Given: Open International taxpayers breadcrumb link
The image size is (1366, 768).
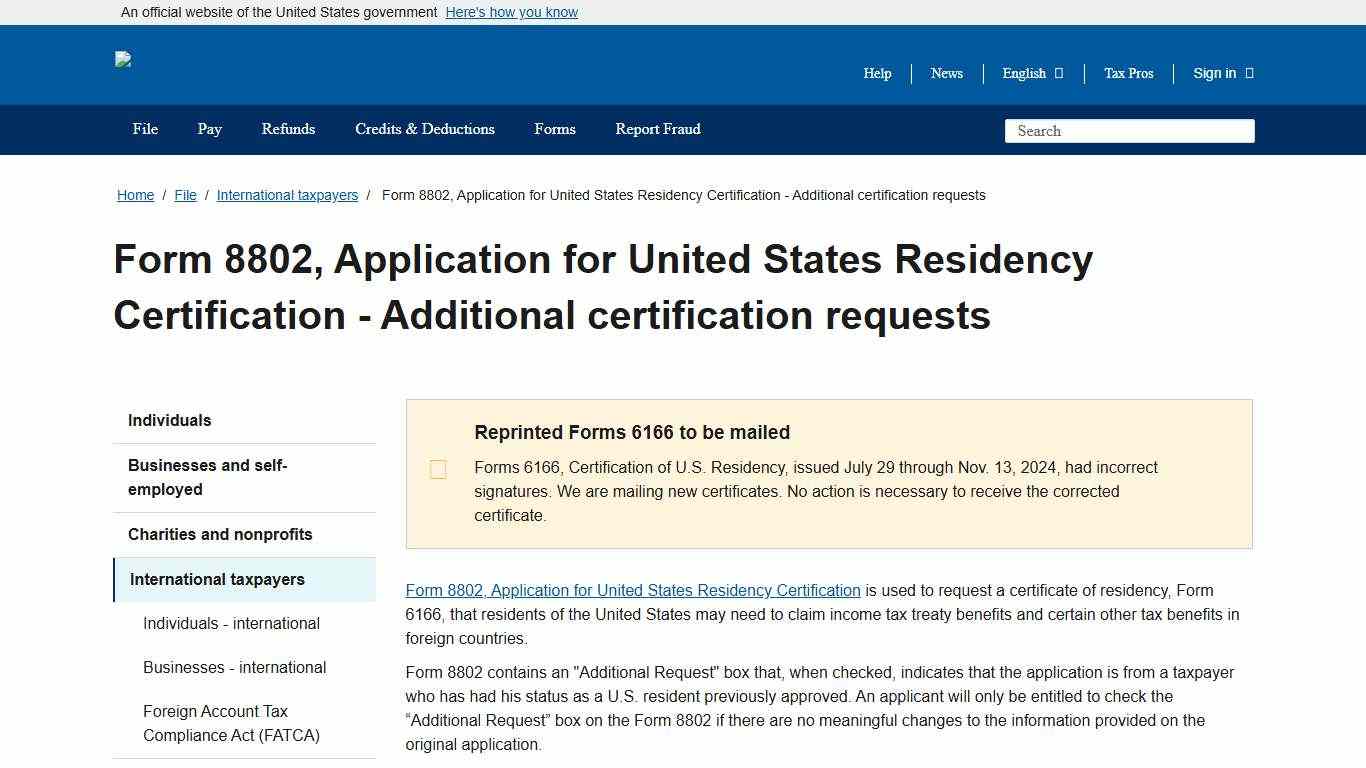Looking at the screenshot, I should tap(287, 195).
